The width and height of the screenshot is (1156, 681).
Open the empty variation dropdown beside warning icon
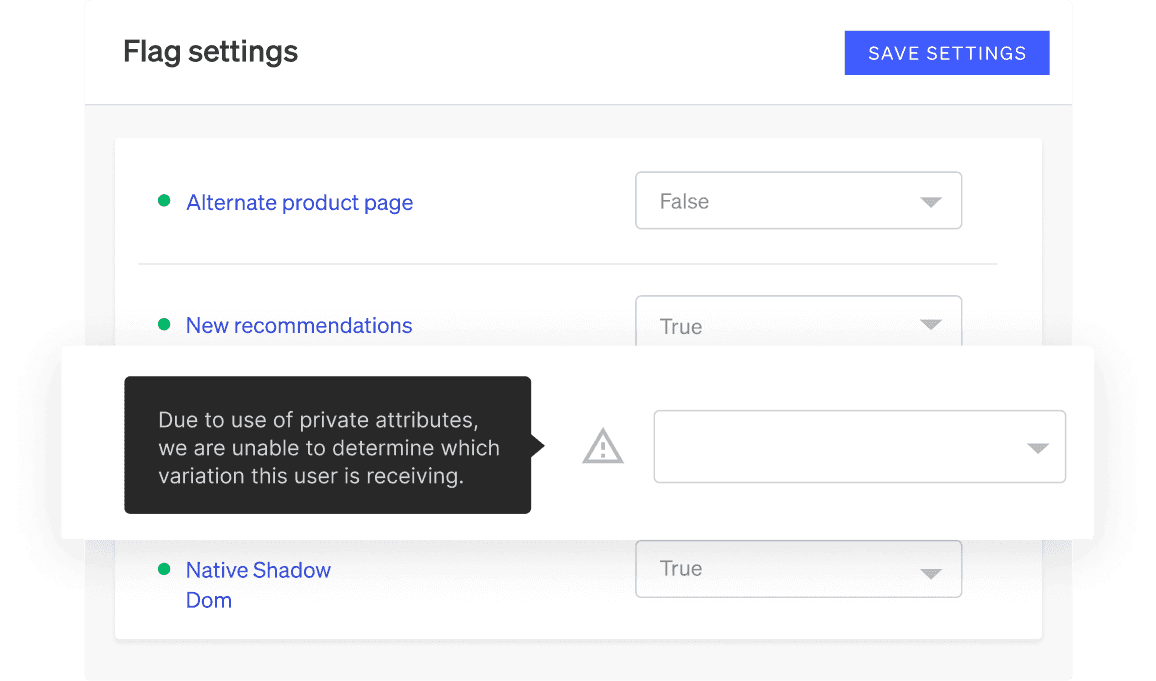858,447
